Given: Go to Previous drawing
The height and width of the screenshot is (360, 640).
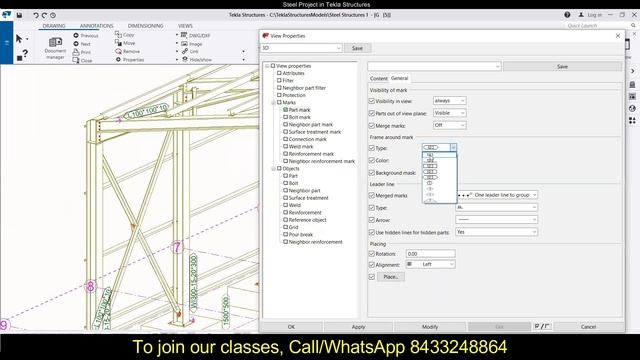Looking at the screenshot, I should [86, 36].
